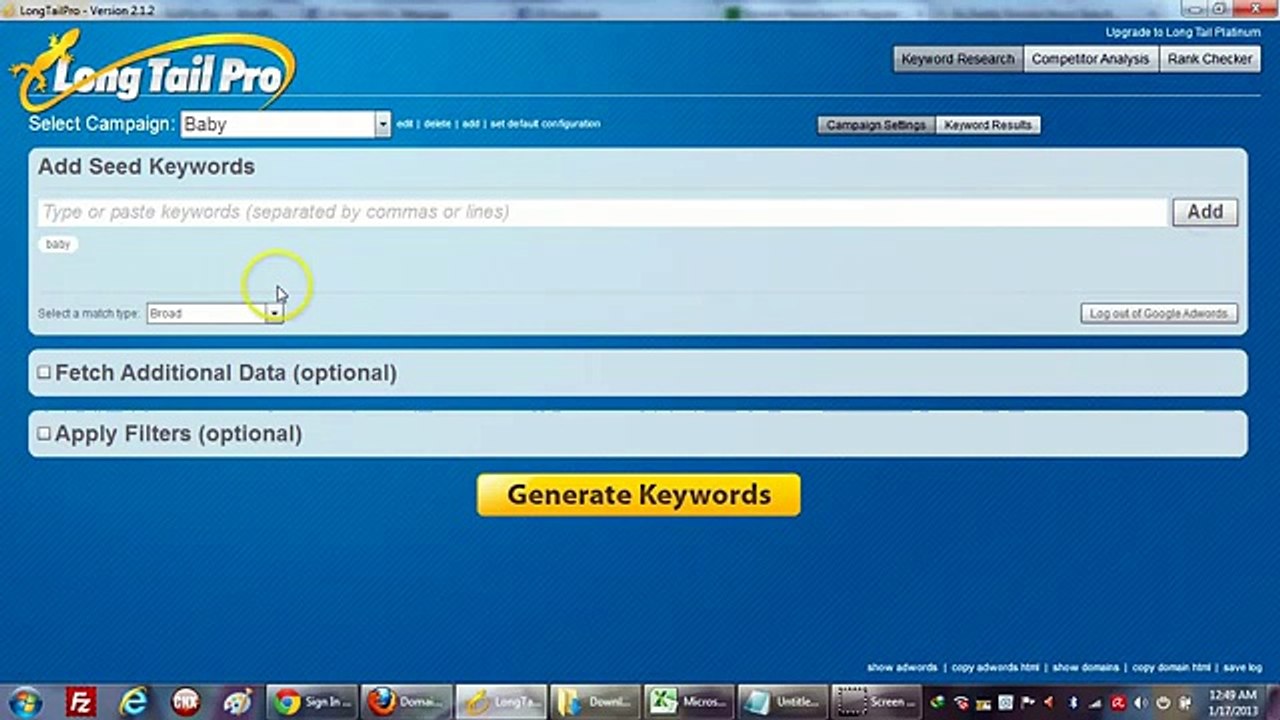Open the red CNX taskbar icon

click(x=185, y=701)
